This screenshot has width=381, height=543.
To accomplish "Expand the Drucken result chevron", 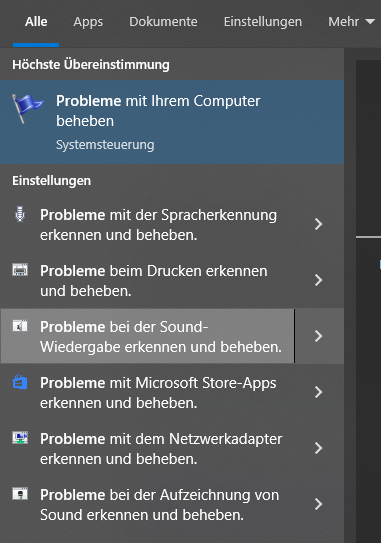I will click(319, 280).
